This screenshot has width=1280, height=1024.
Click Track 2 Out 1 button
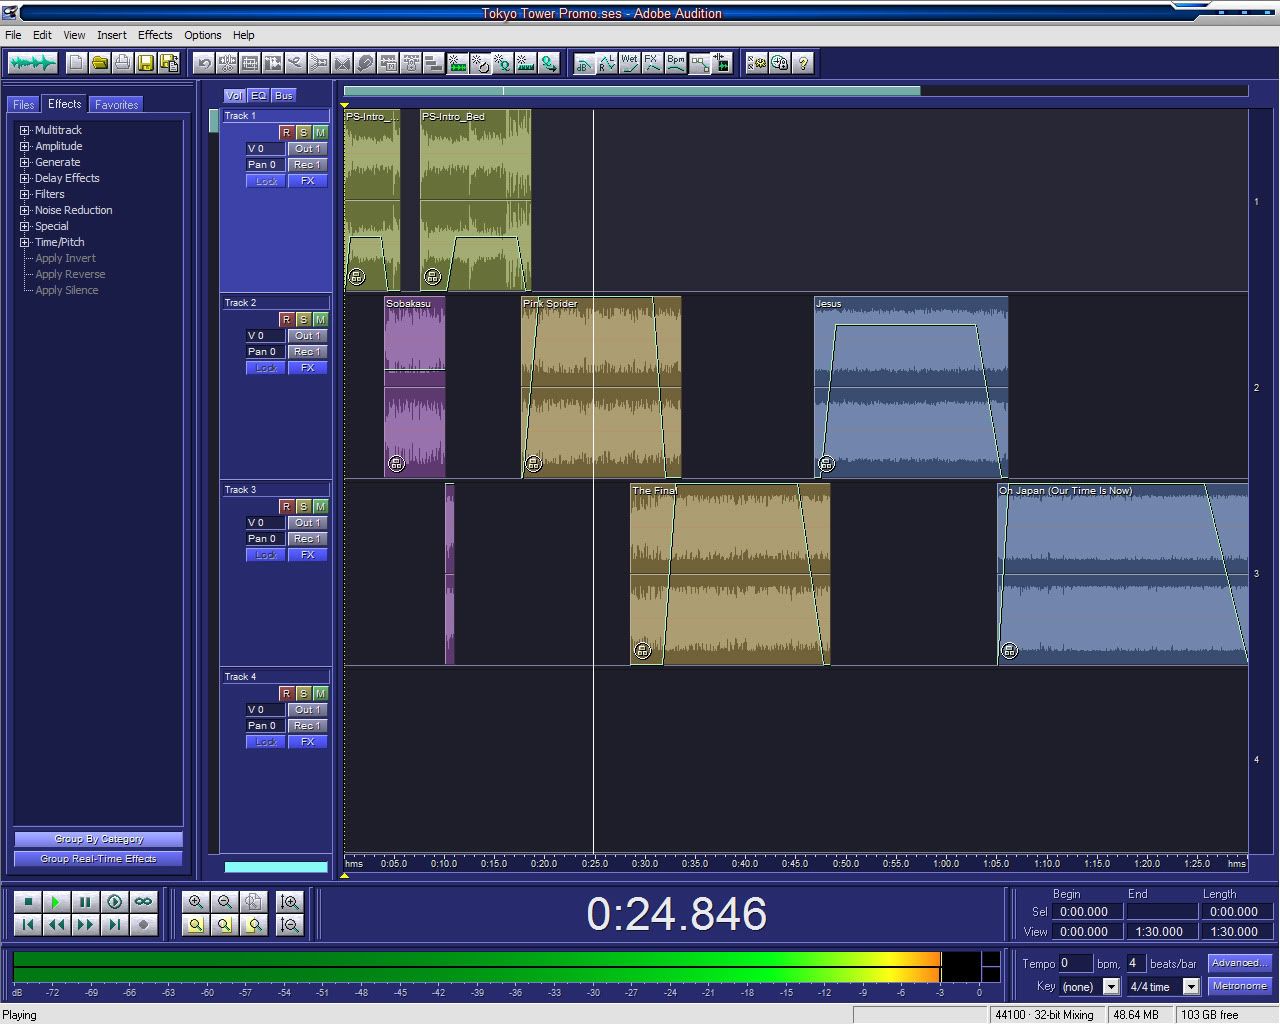tap(307, 335)
